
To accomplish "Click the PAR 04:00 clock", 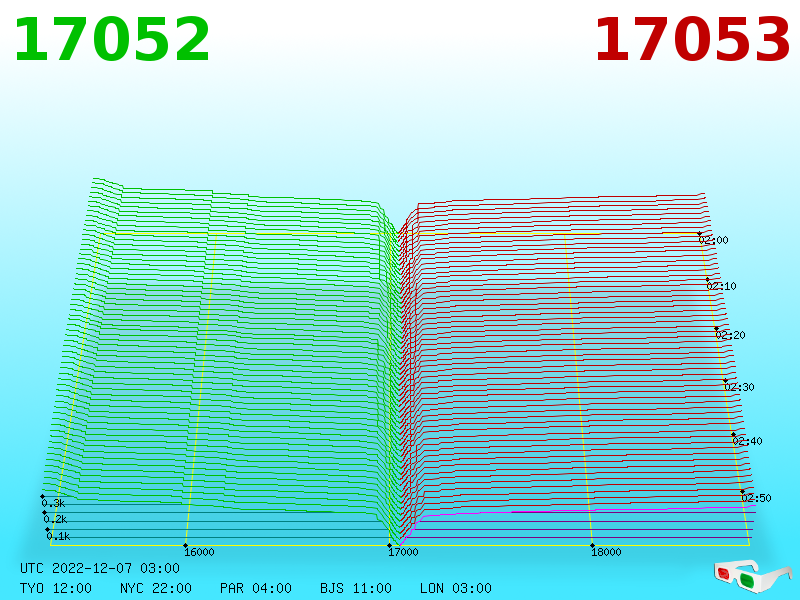I will pos(256,588).
